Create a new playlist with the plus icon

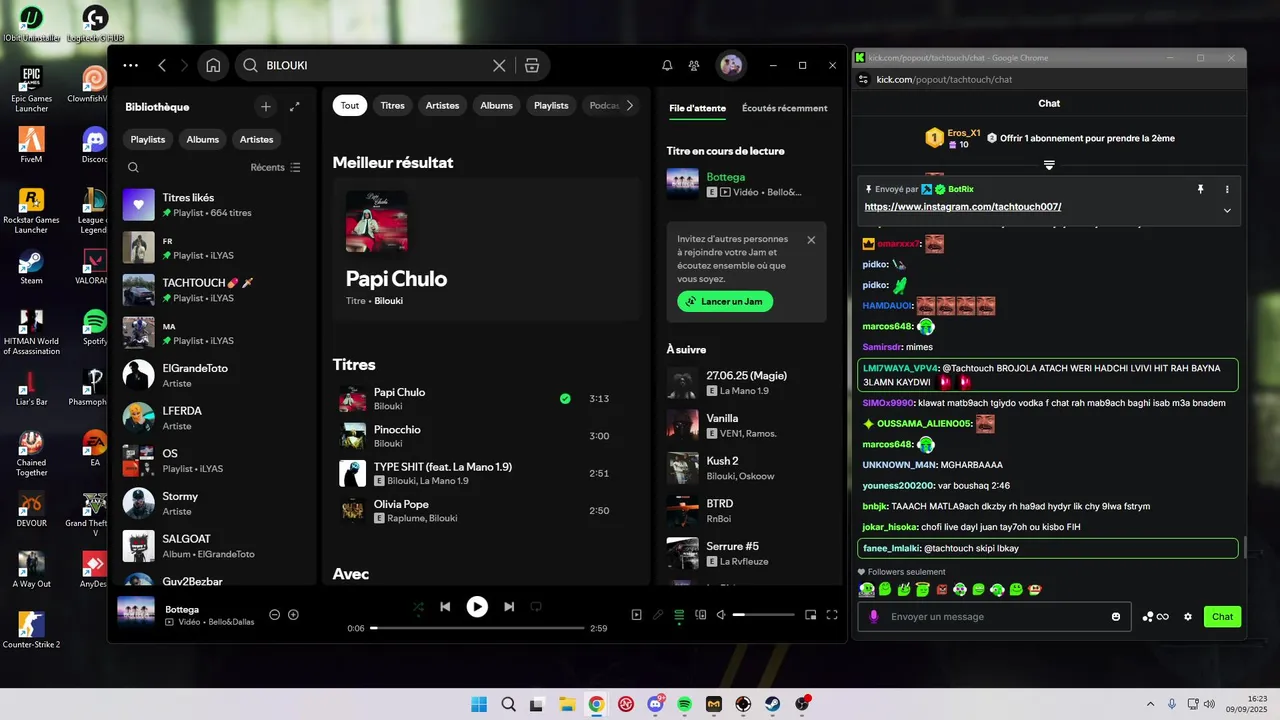pos(265,106)
